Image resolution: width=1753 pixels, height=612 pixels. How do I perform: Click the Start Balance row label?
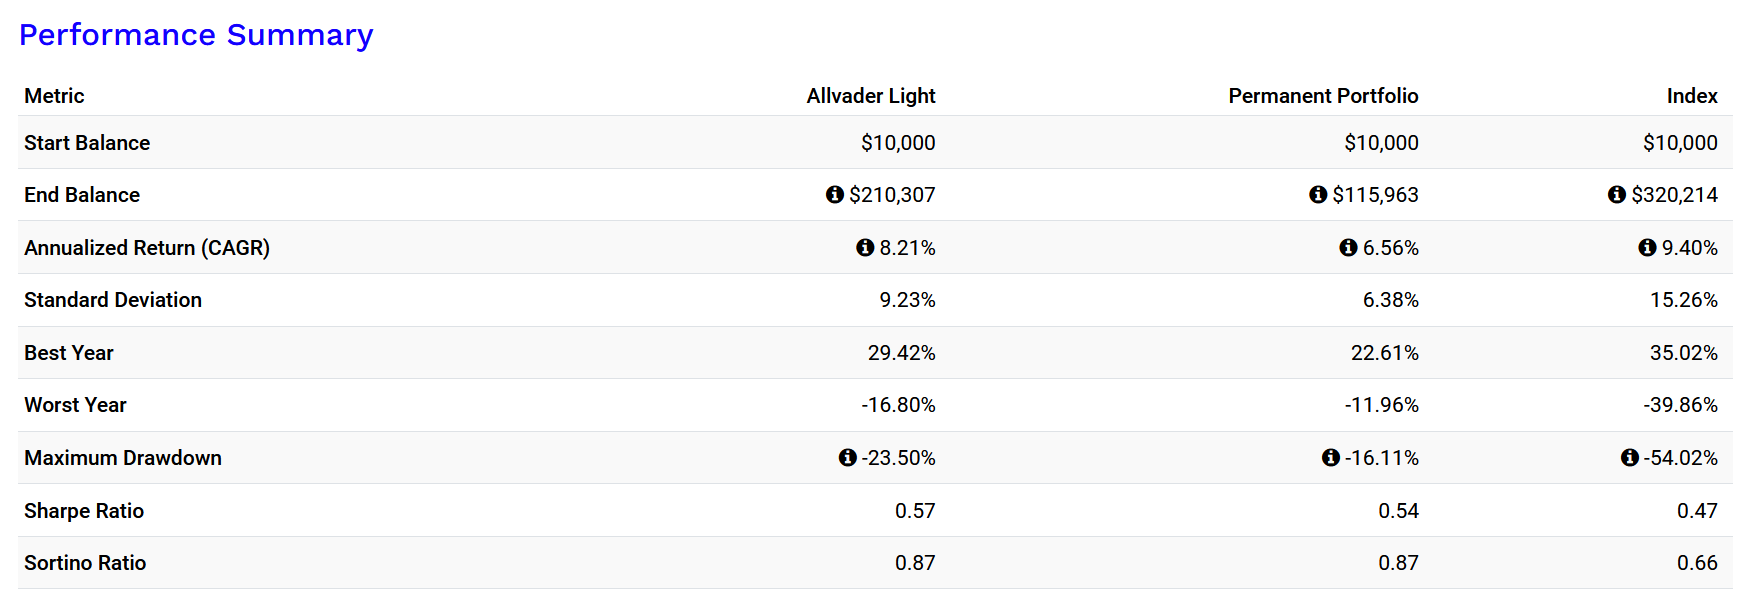pos(87,143)
